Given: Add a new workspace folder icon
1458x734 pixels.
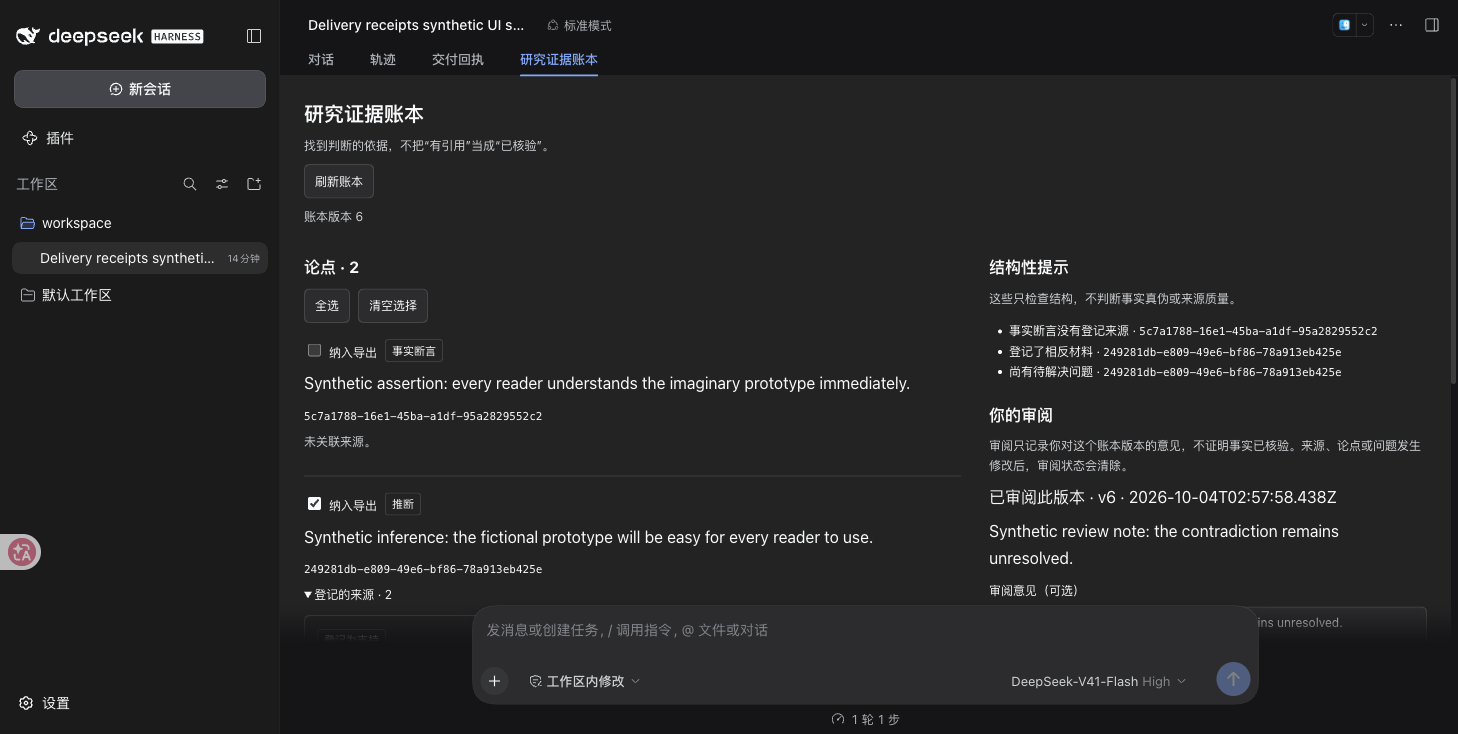Looking at the screenshot, I should click(254, 184).
